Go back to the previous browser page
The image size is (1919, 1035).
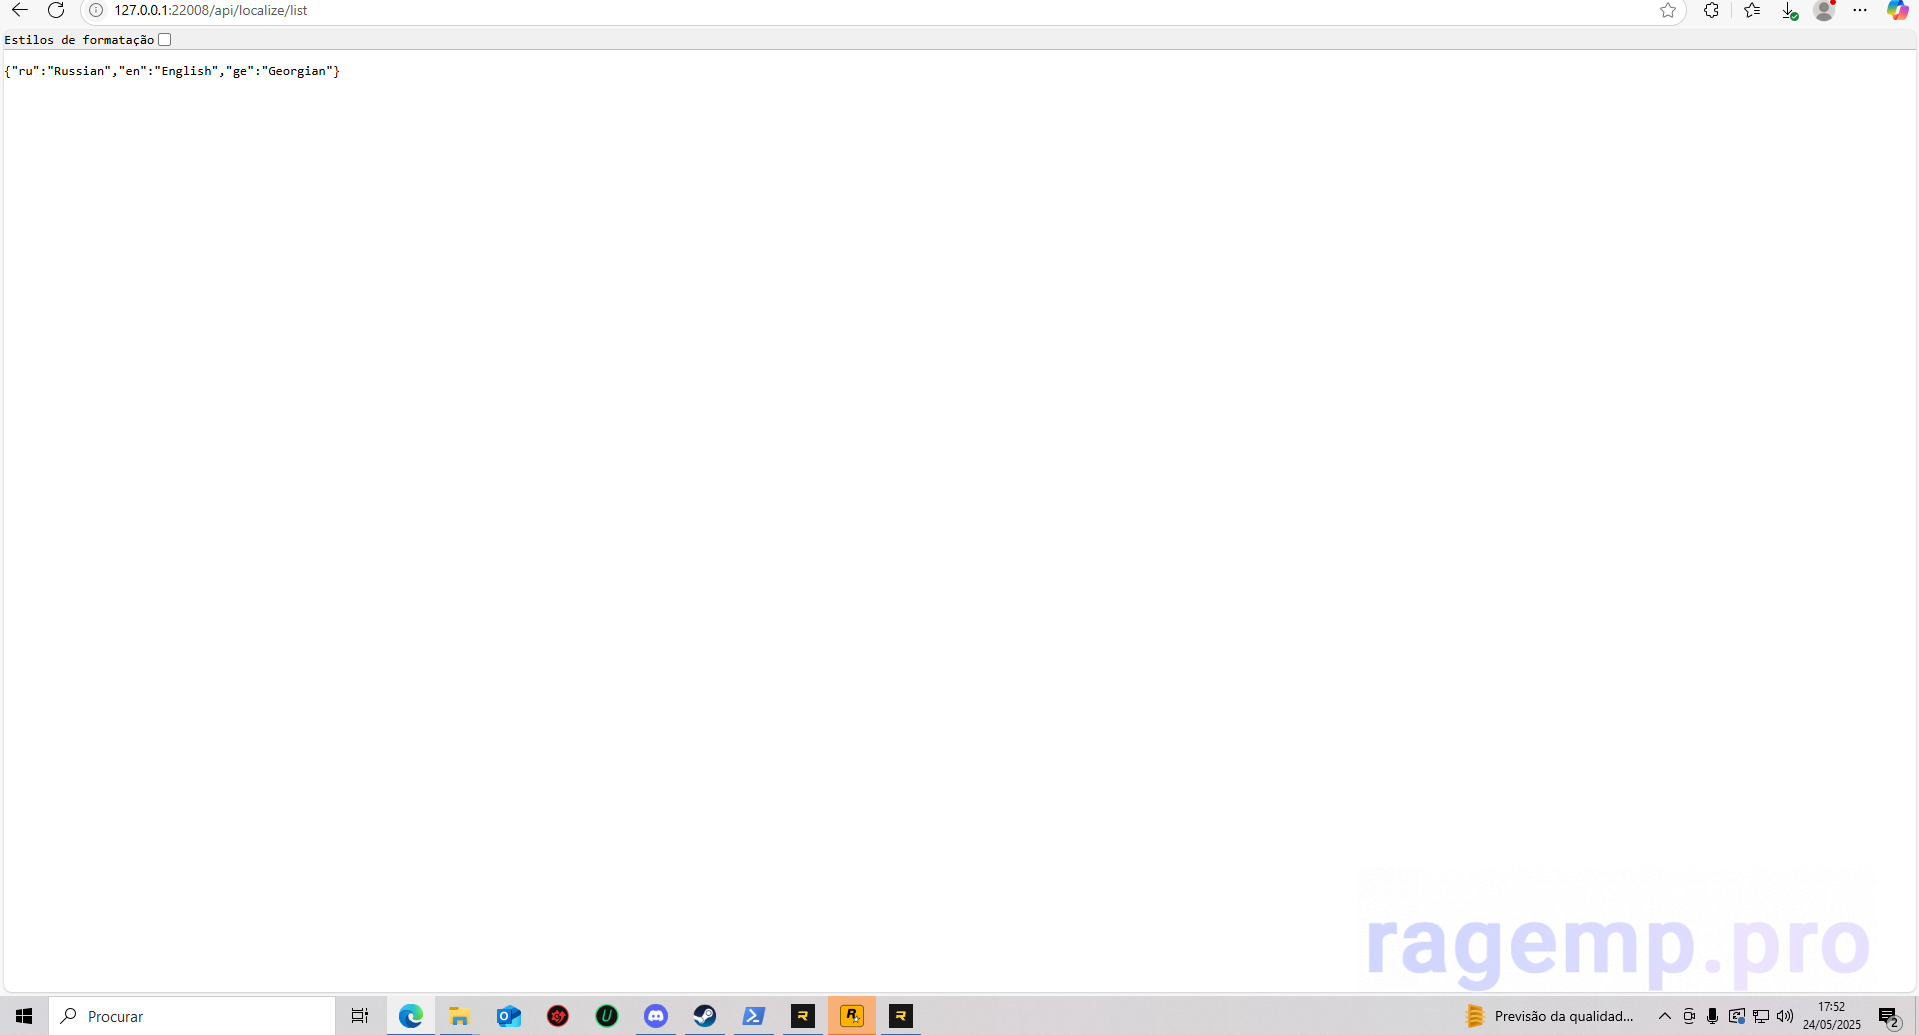[20, 10]
